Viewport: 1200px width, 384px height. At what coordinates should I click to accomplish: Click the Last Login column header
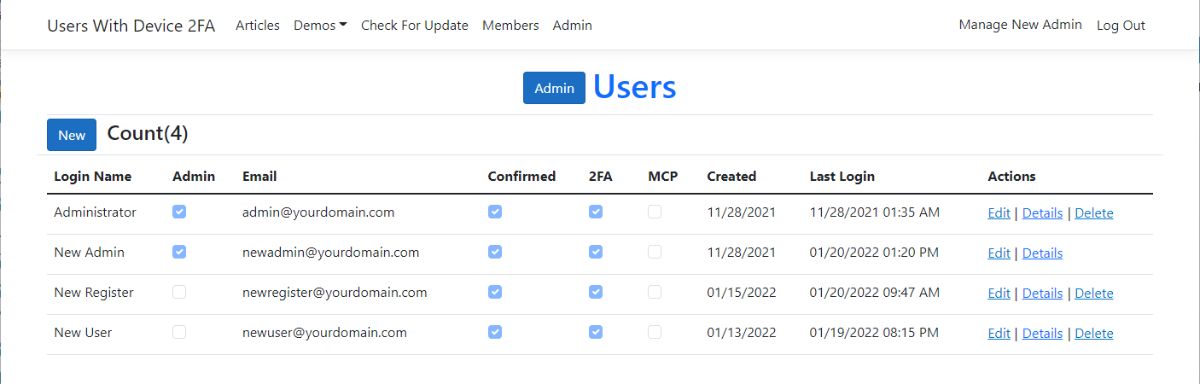tap(842, 176)
